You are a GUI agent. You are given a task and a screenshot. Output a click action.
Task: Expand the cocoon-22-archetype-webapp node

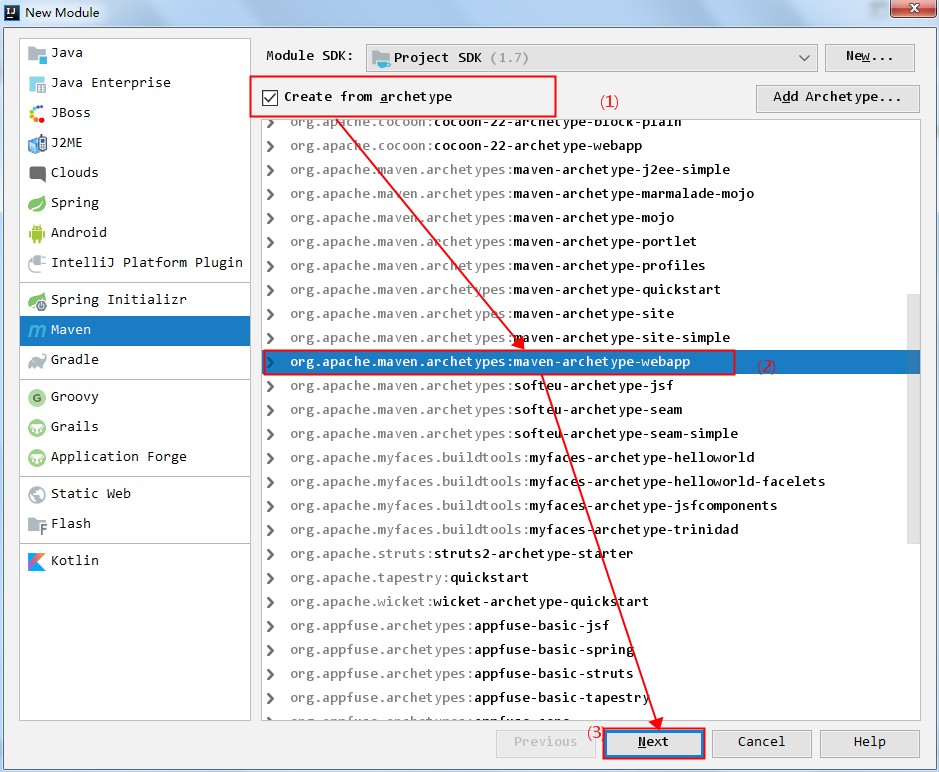tap(271, 146)
